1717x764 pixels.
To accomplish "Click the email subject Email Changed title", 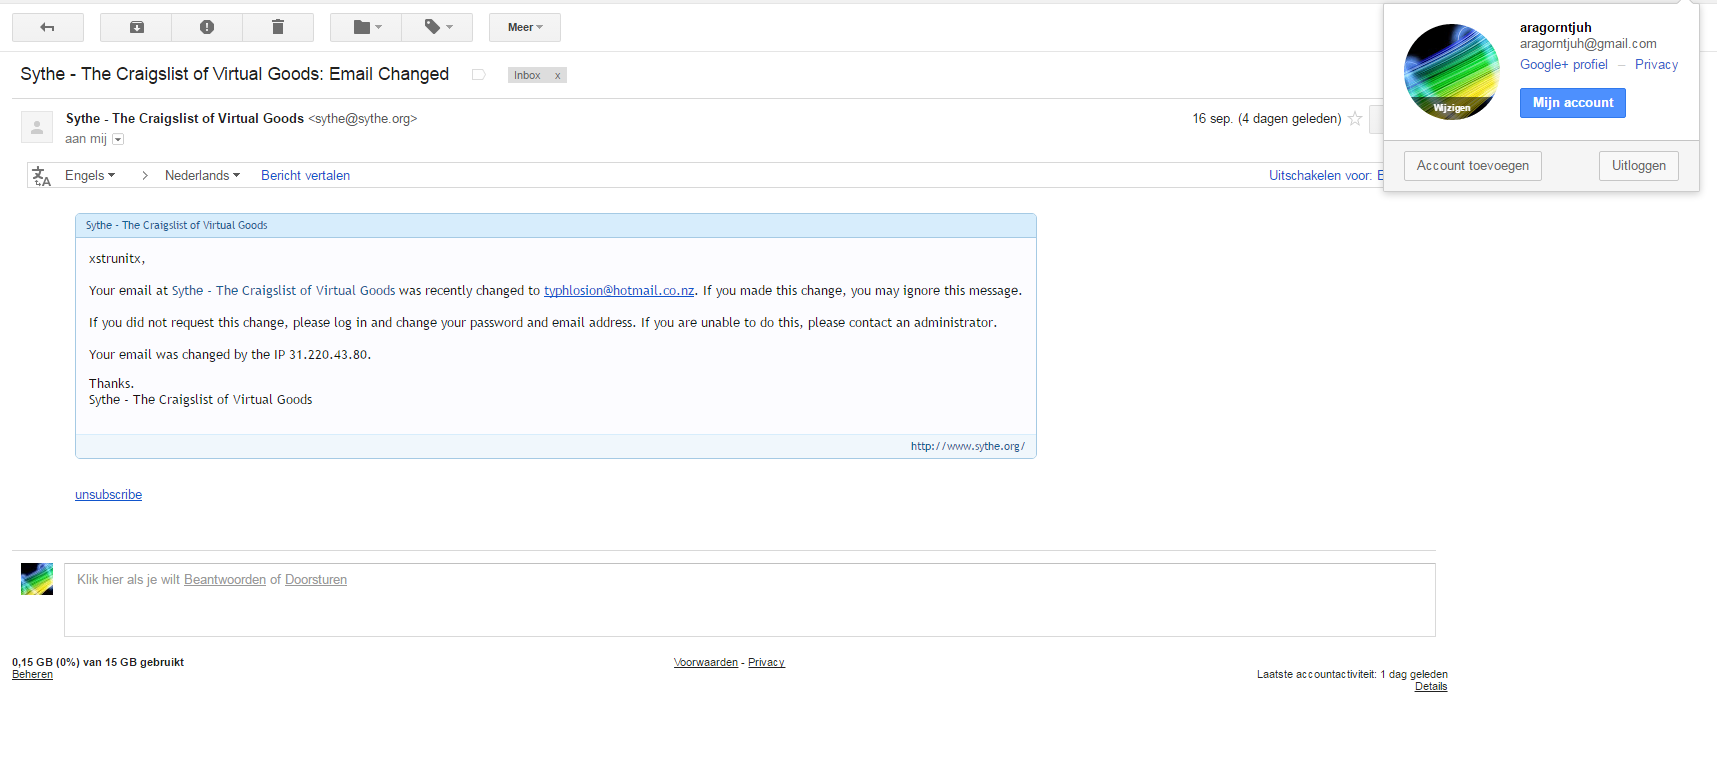I will pos(235,74).
